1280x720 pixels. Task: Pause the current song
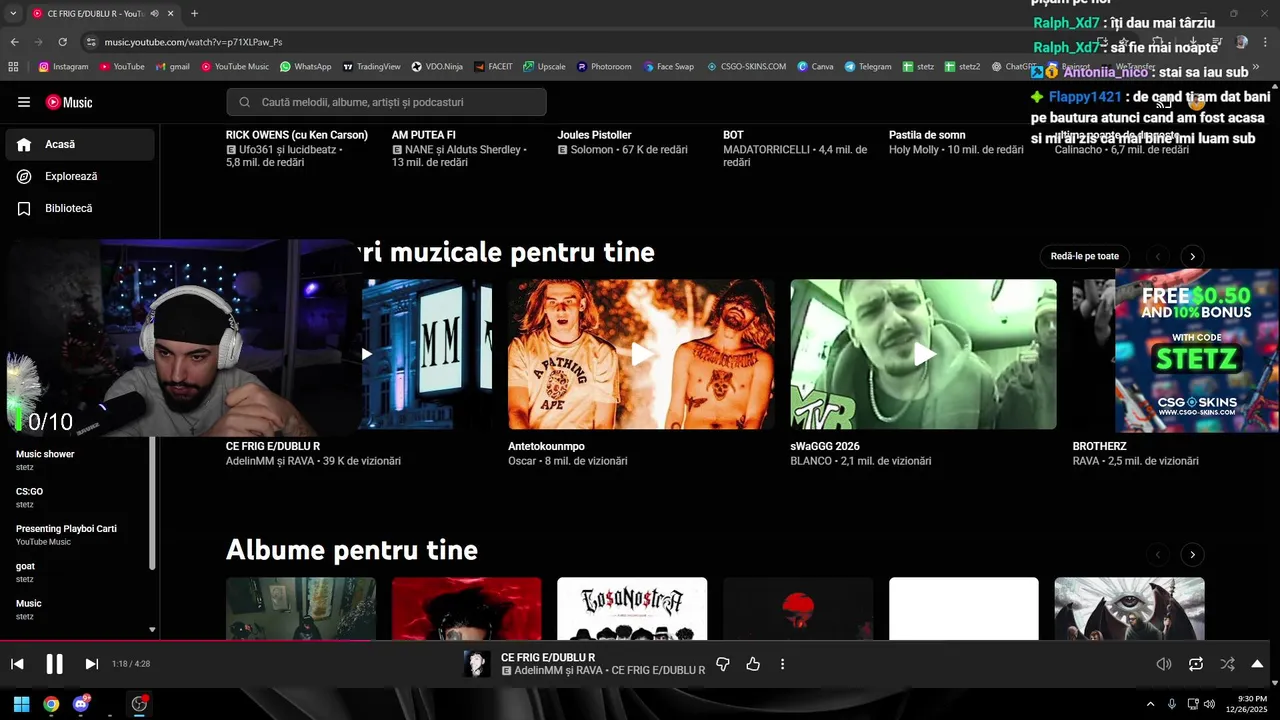pos(54,664)
